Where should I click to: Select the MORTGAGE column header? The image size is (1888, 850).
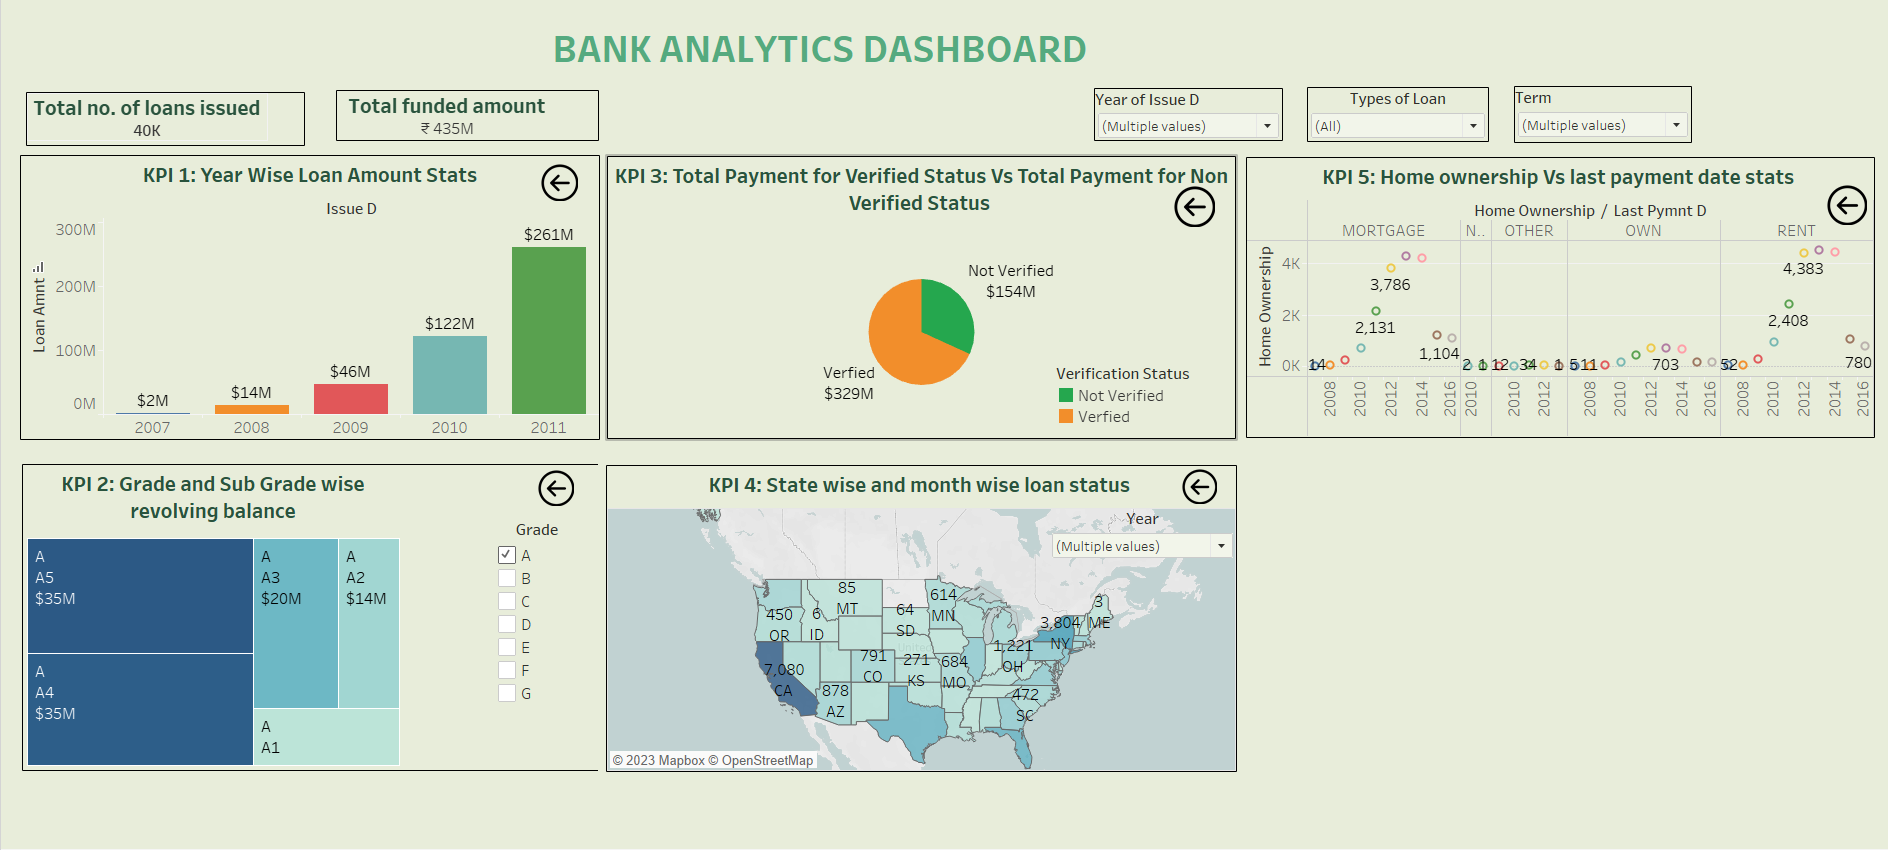coord(1383,231)
